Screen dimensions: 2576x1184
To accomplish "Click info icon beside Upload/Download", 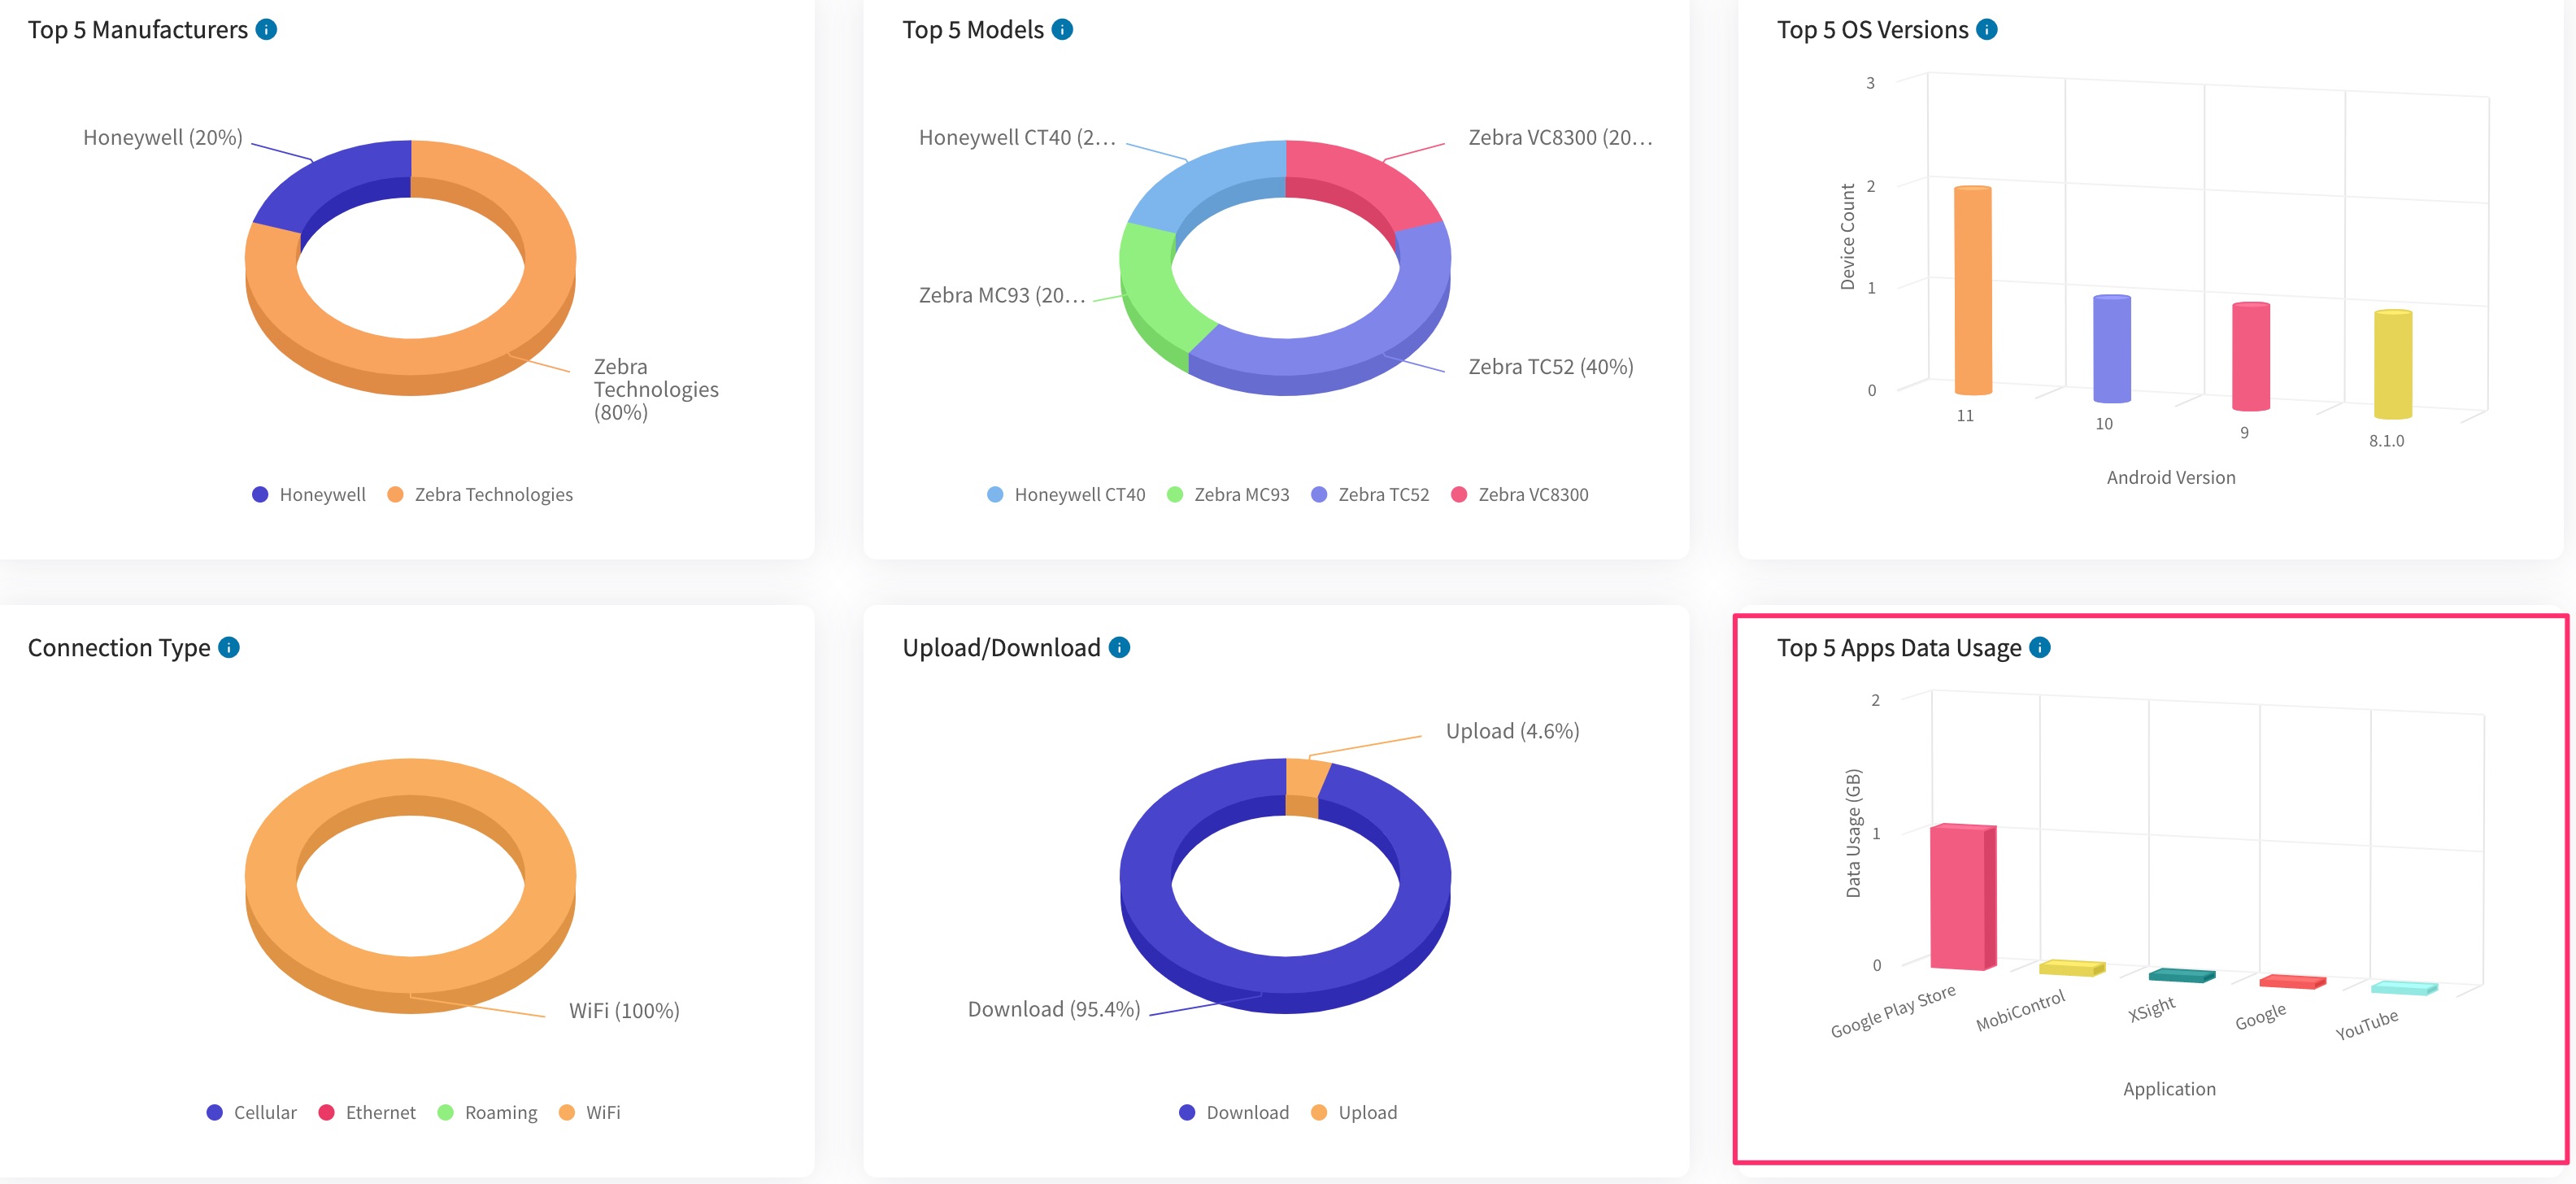I will coord(1119,648).
